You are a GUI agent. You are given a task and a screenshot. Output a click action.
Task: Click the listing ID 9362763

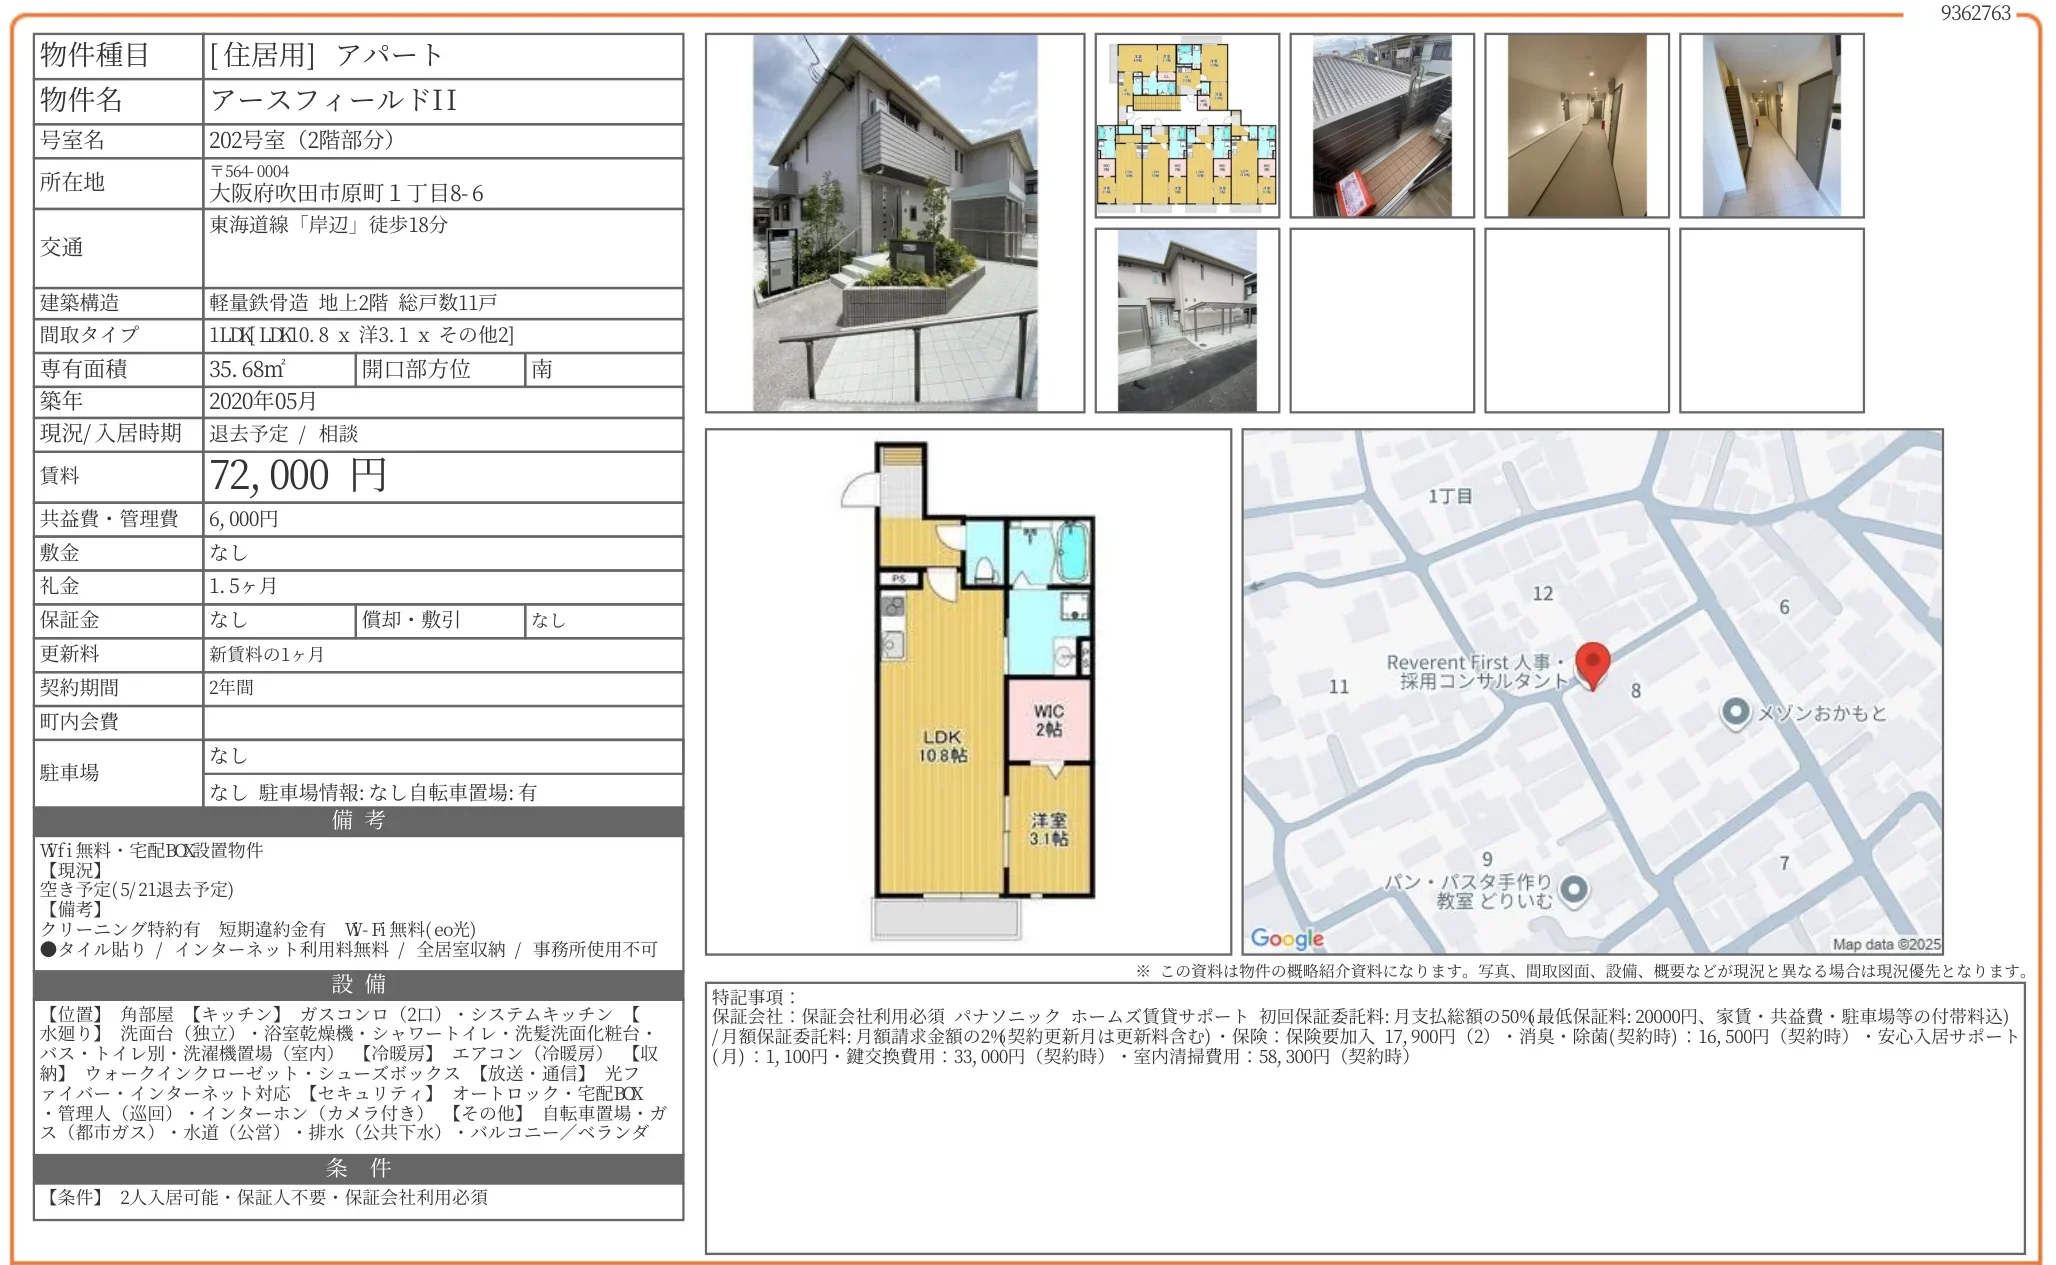[x=1975, y=13]
